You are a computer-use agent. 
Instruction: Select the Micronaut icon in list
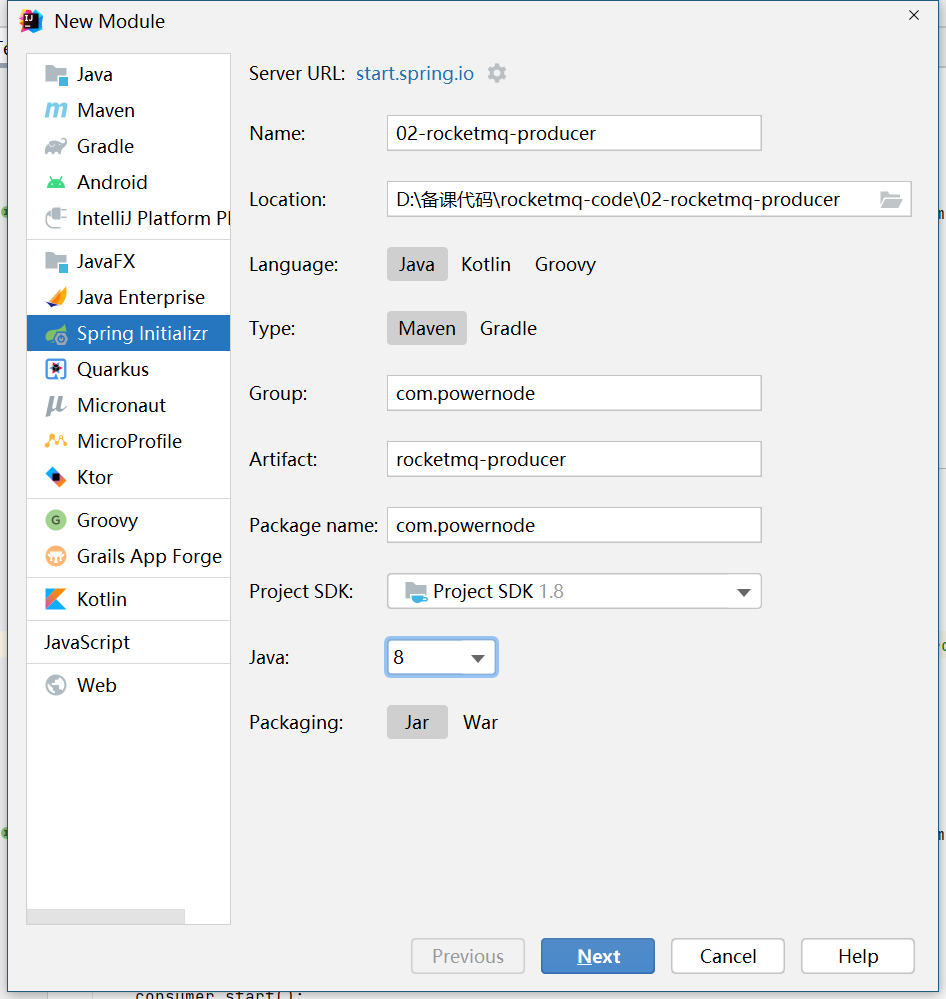[56, 406]
